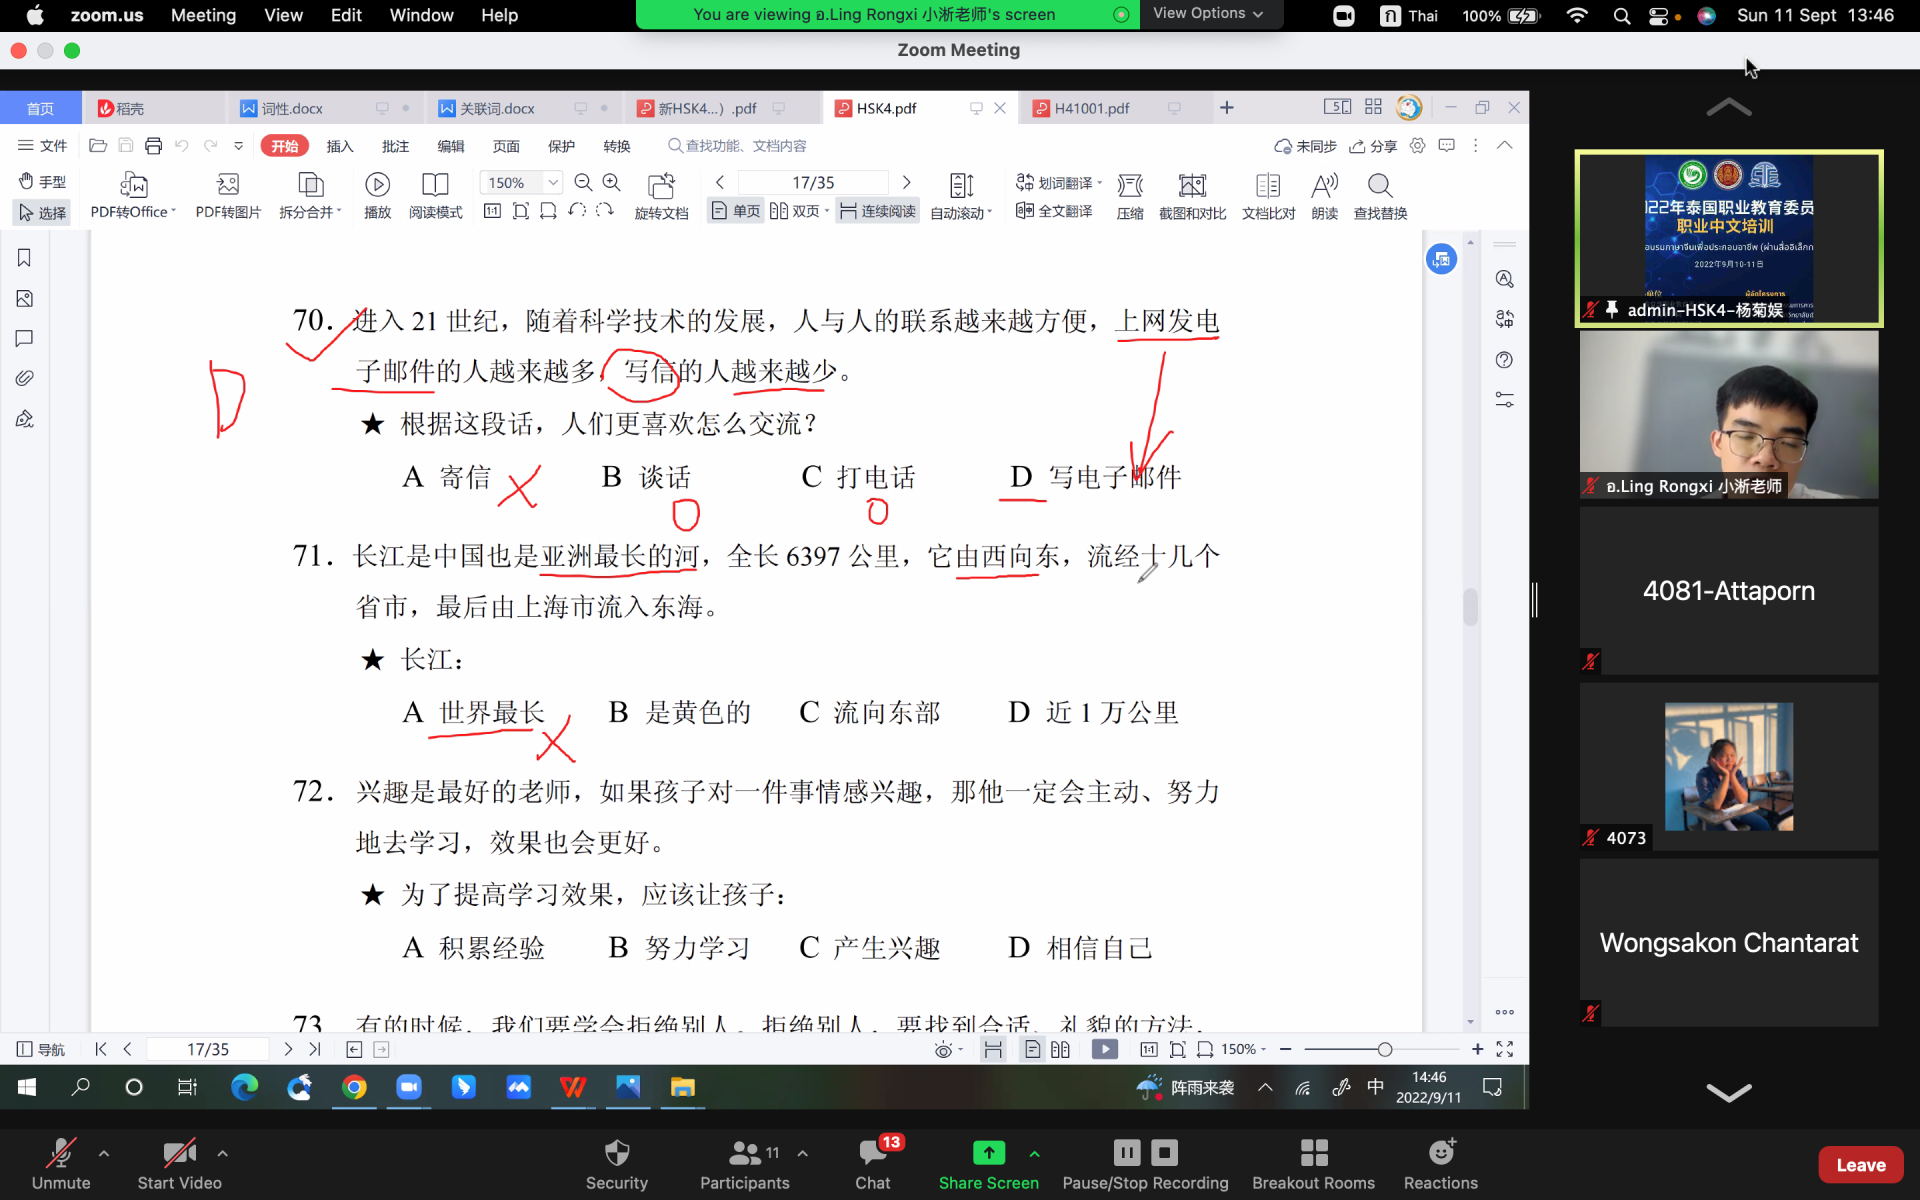Open Breakout Rooms
The width and height of the screenshot is (1920, 1200).
[1313, 1165]
